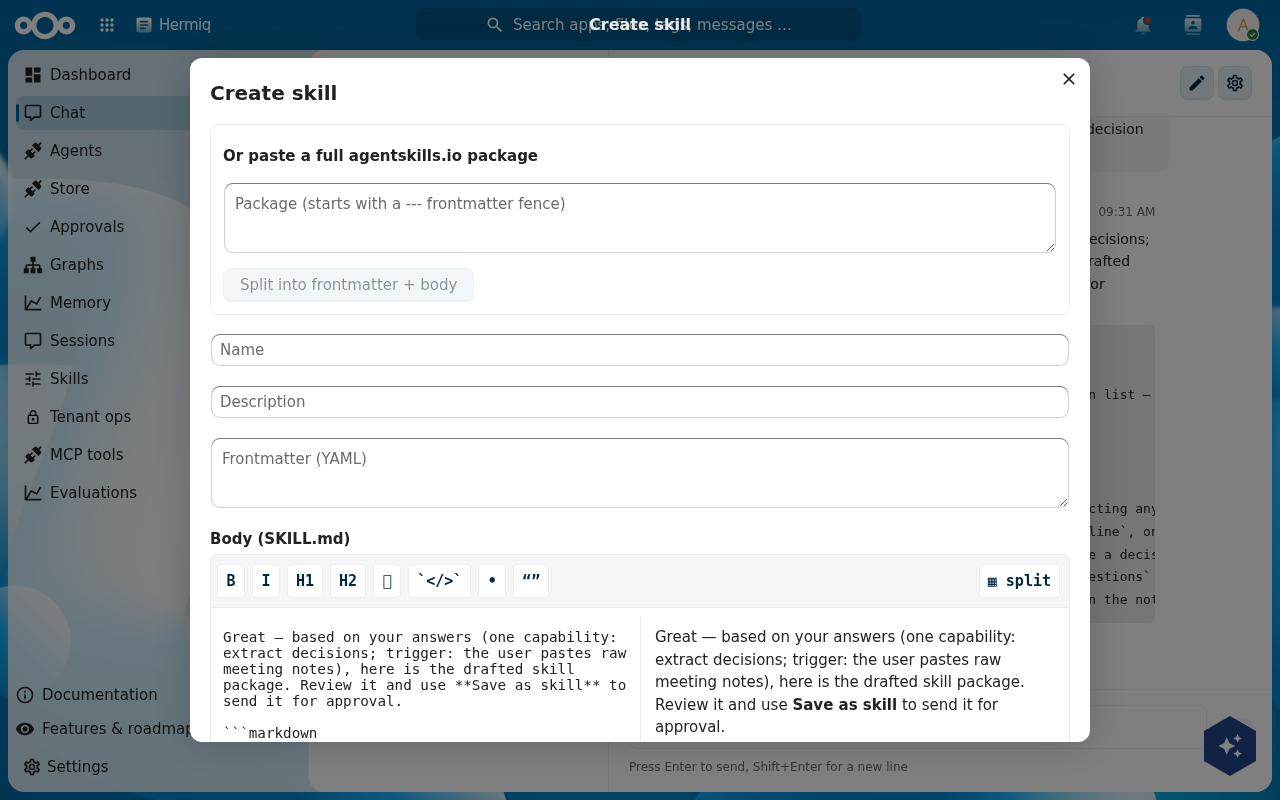Open Dashboard in the sidebar

[90, 75]
